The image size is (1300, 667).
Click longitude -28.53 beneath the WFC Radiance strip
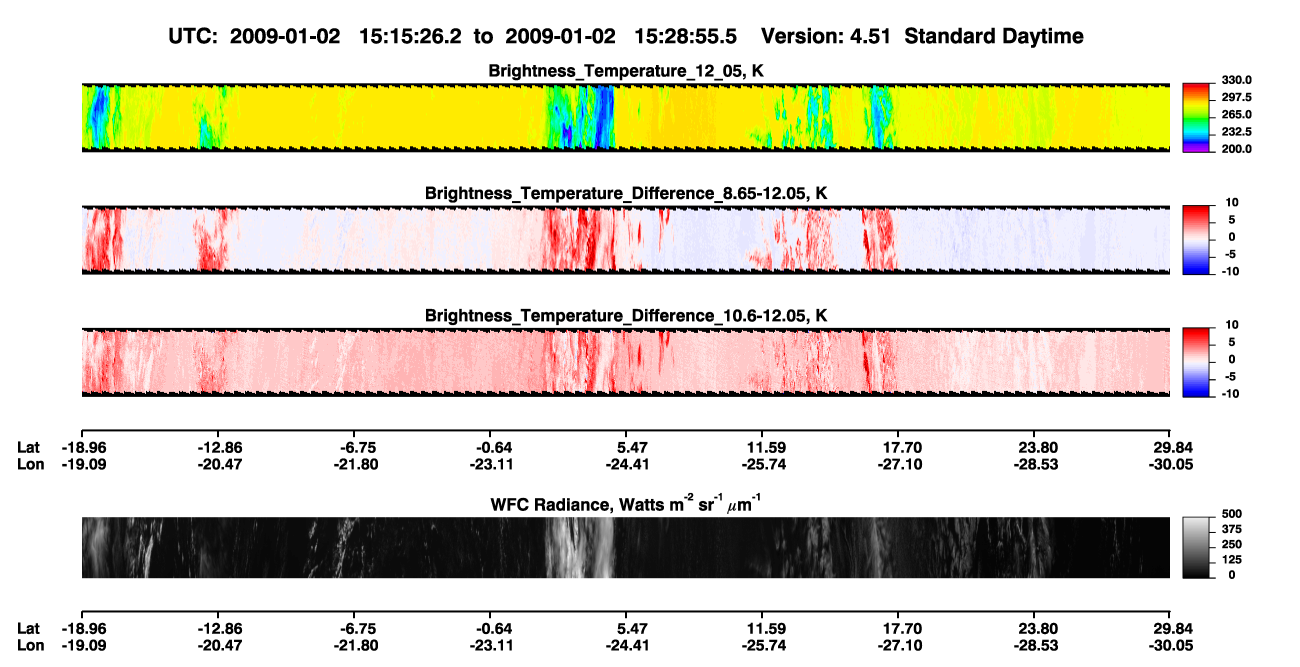coord(1034,644)
